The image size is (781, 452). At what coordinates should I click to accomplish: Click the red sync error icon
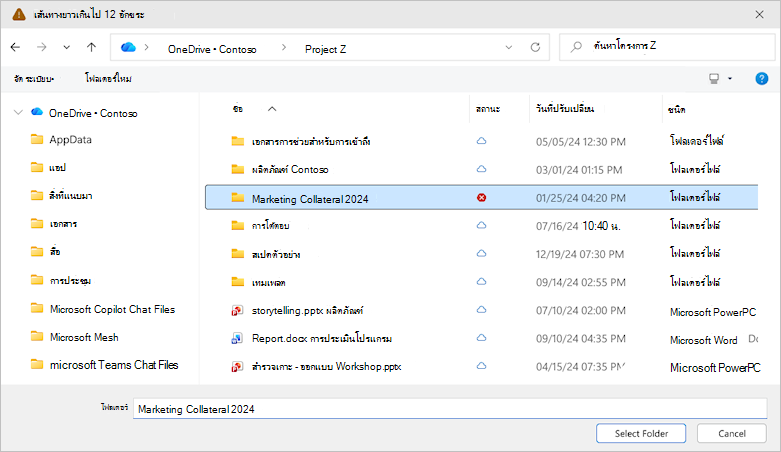(x=482, y=198)
